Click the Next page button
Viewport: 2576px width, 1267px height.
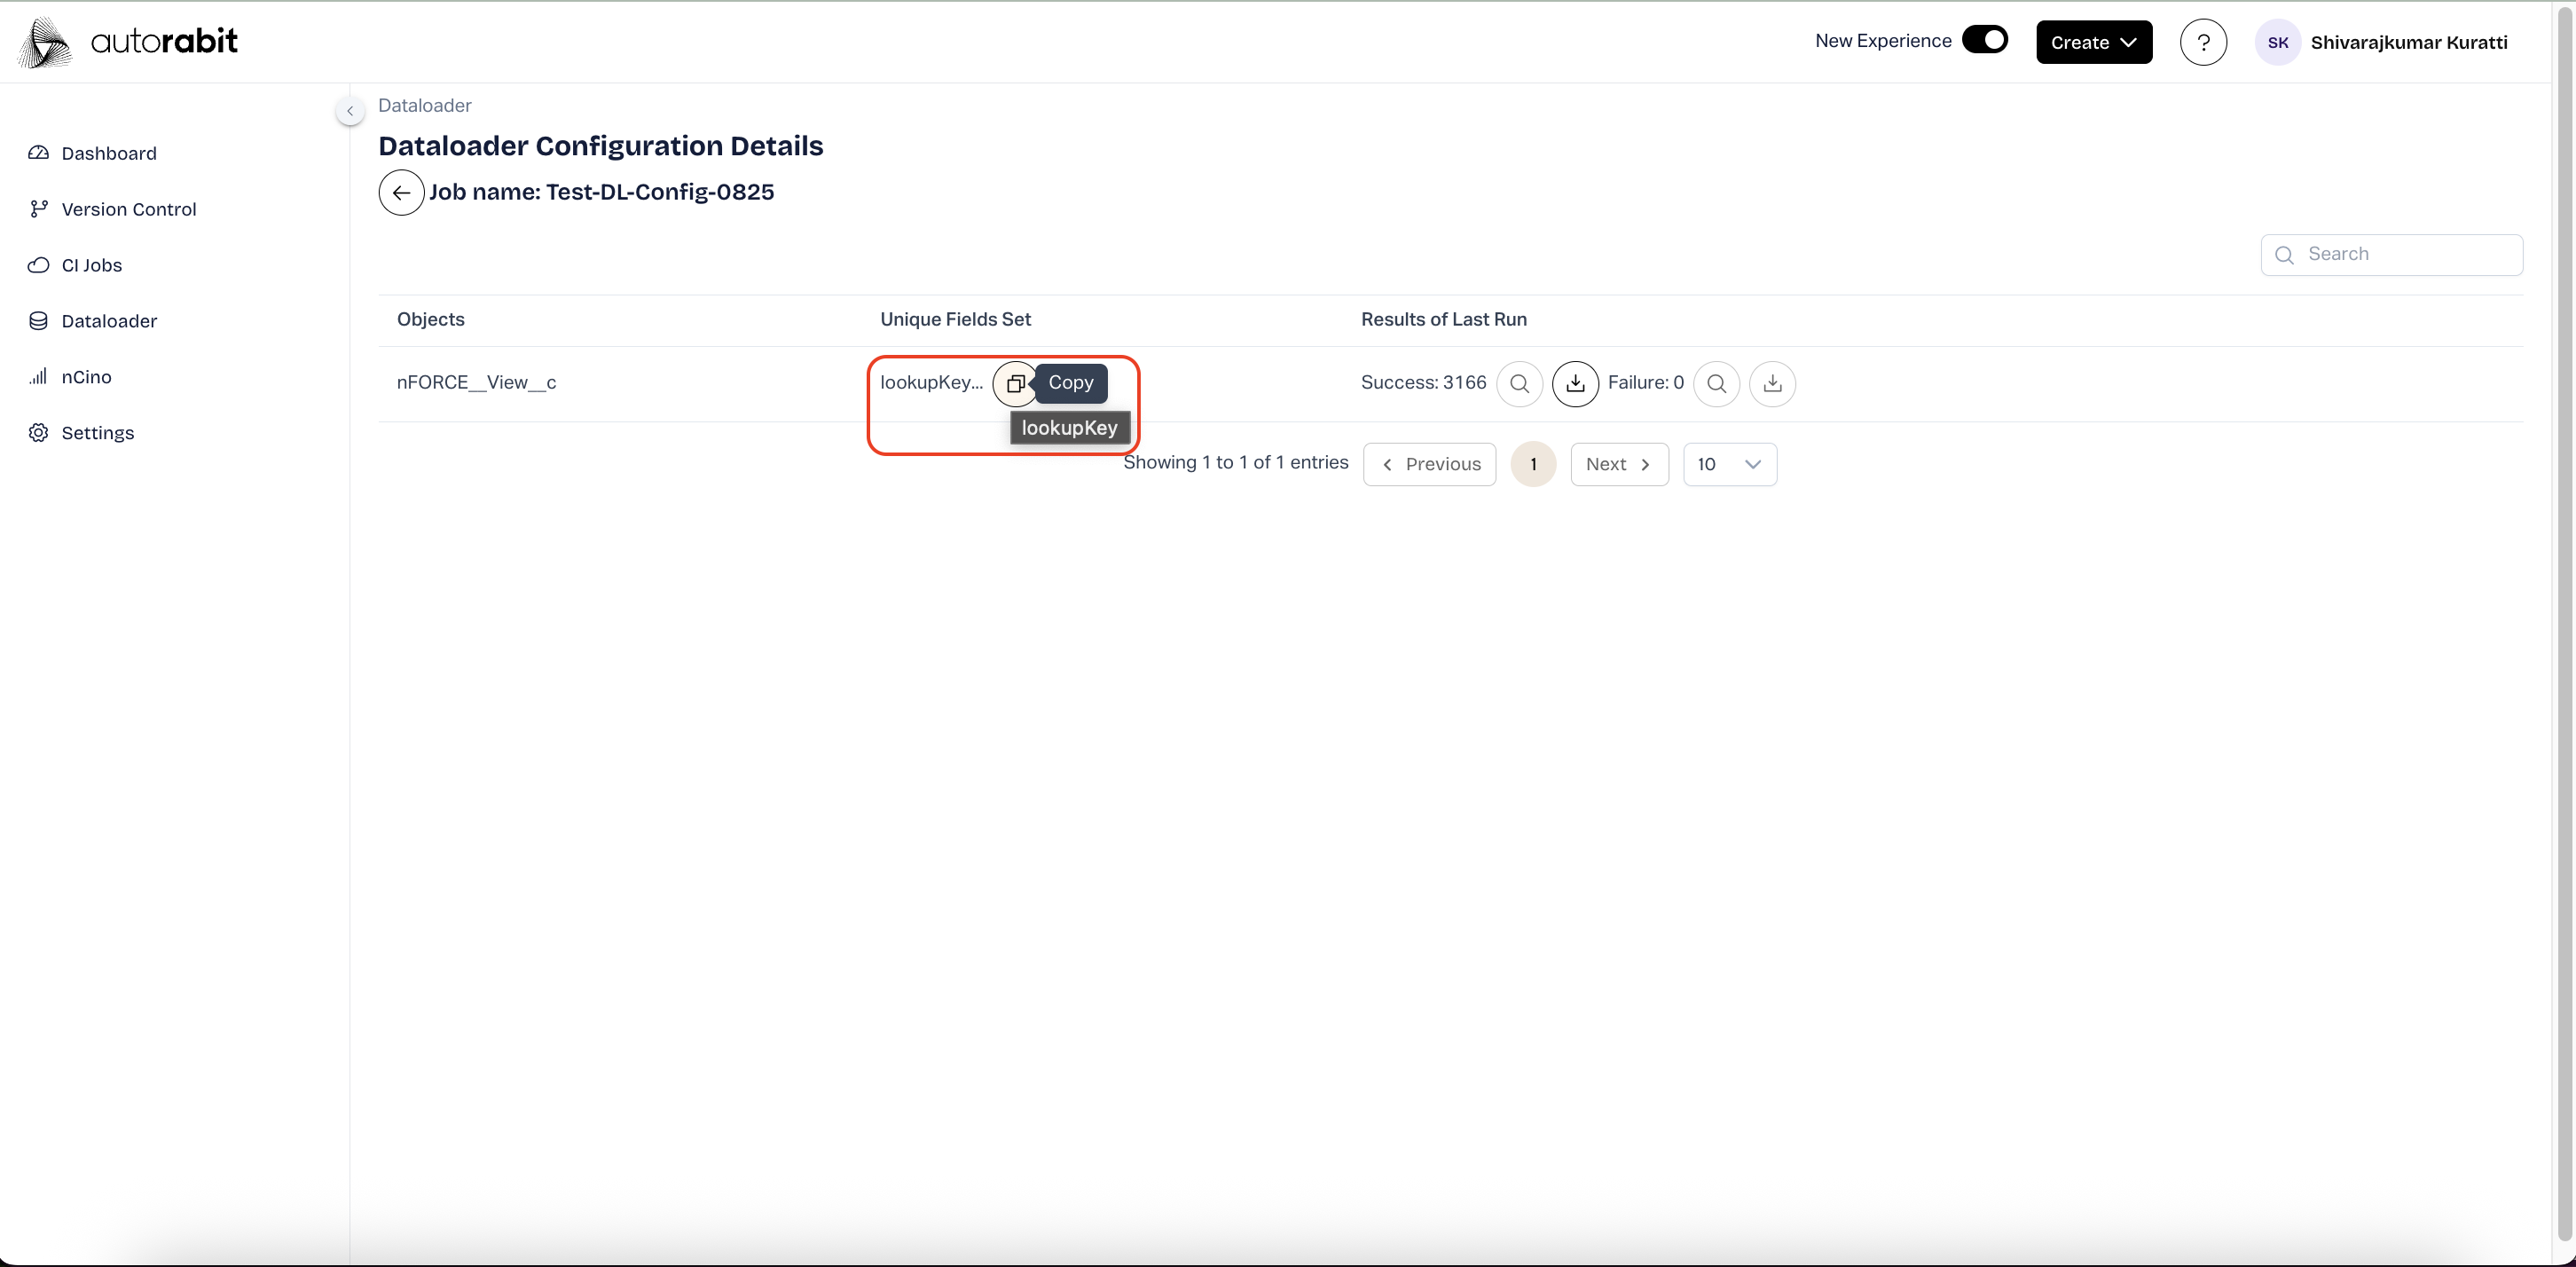1618,464
